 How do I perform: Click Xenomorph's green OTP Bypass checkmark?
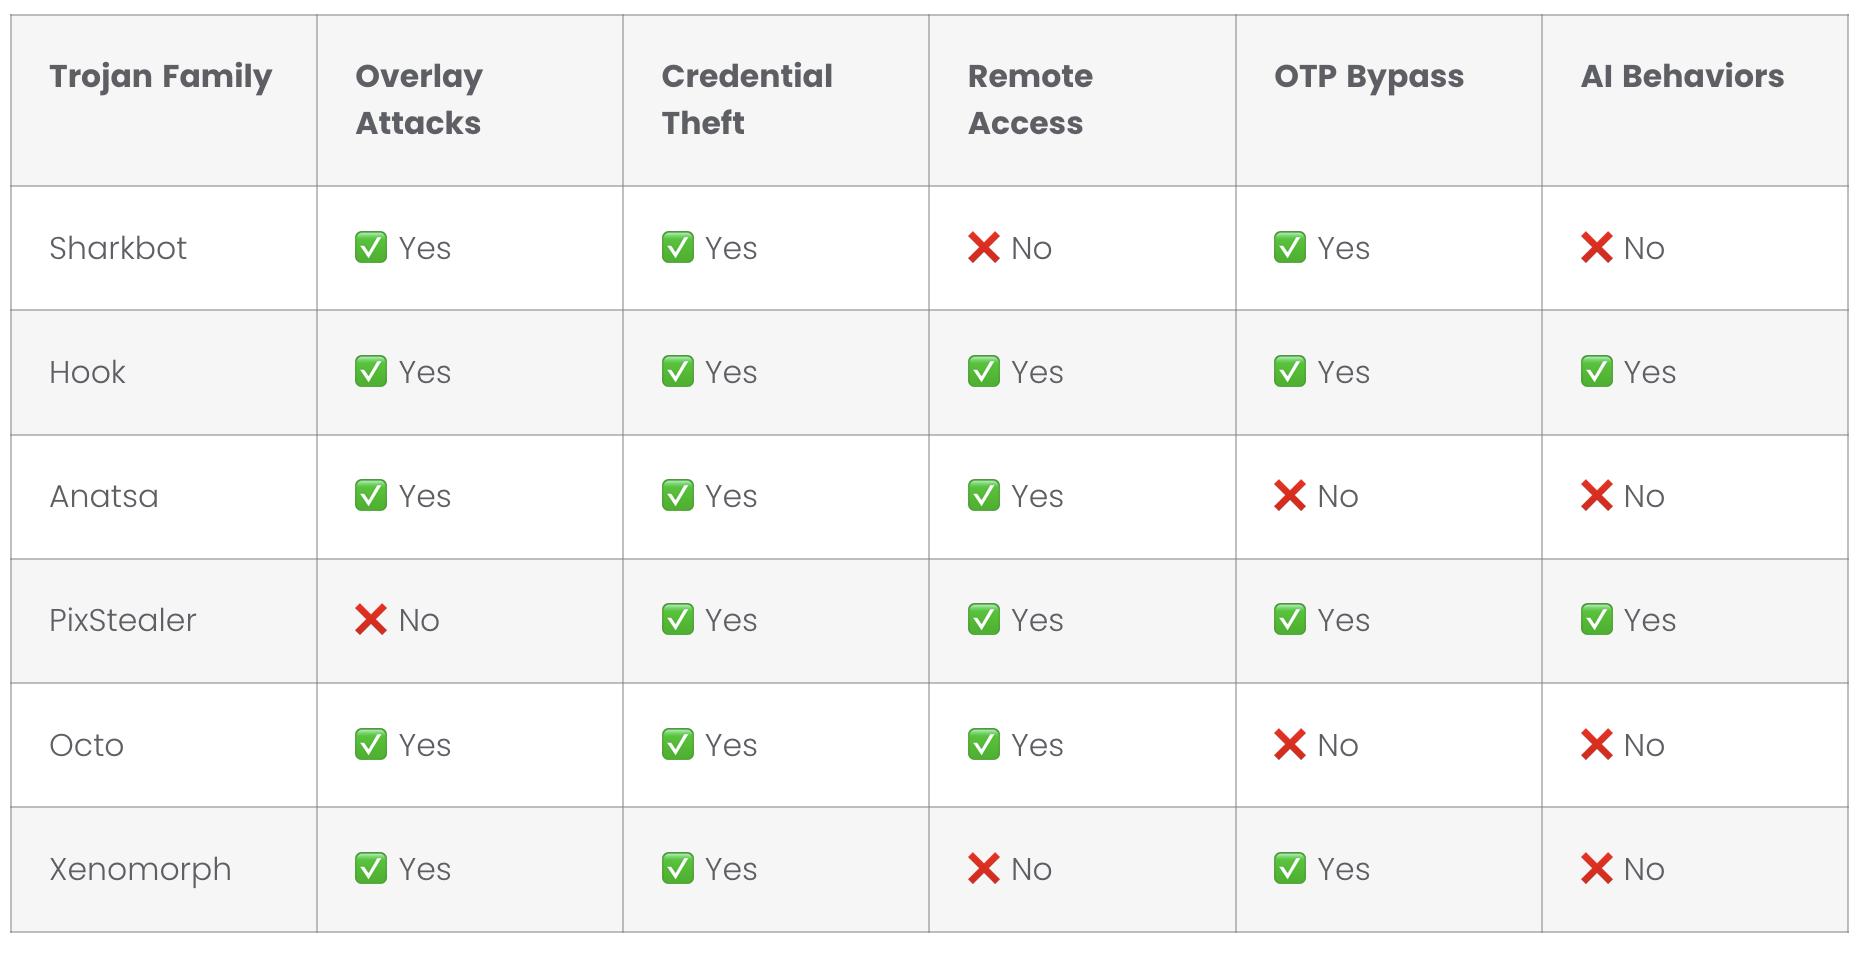[x=1290, y=869]
